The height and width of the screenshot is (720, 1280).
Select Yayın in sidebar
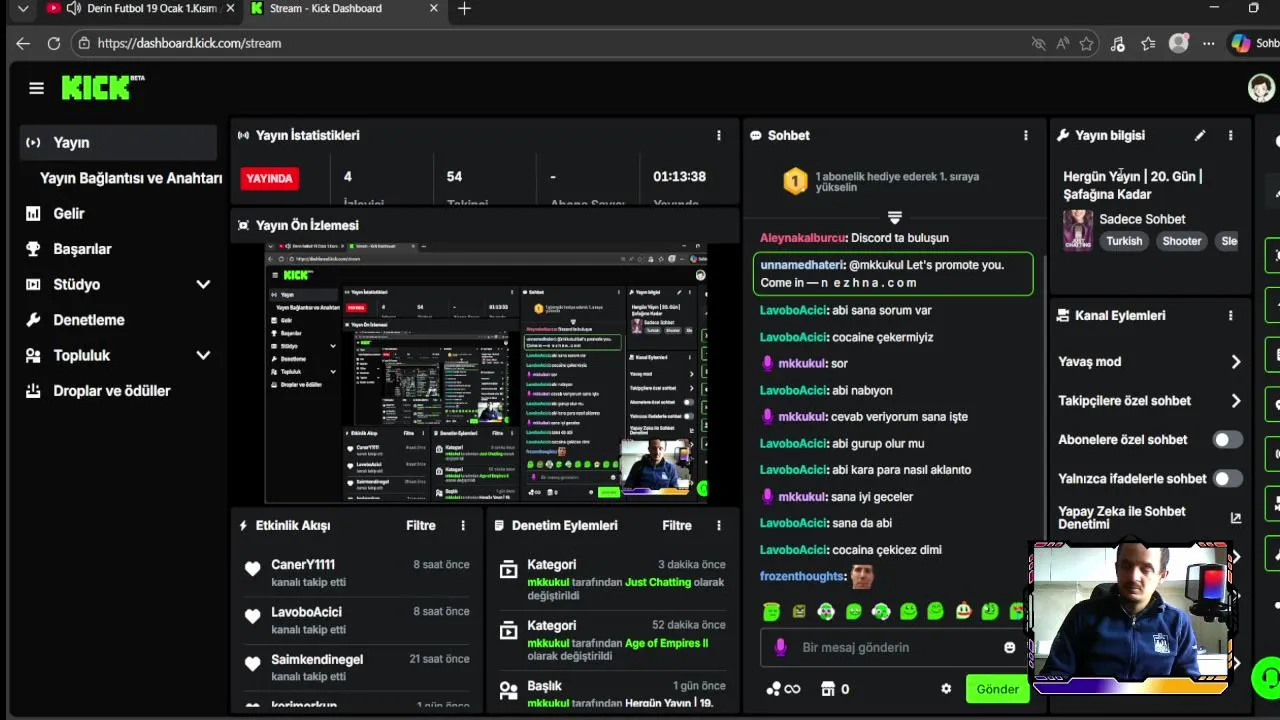click(x=119, y=142)
